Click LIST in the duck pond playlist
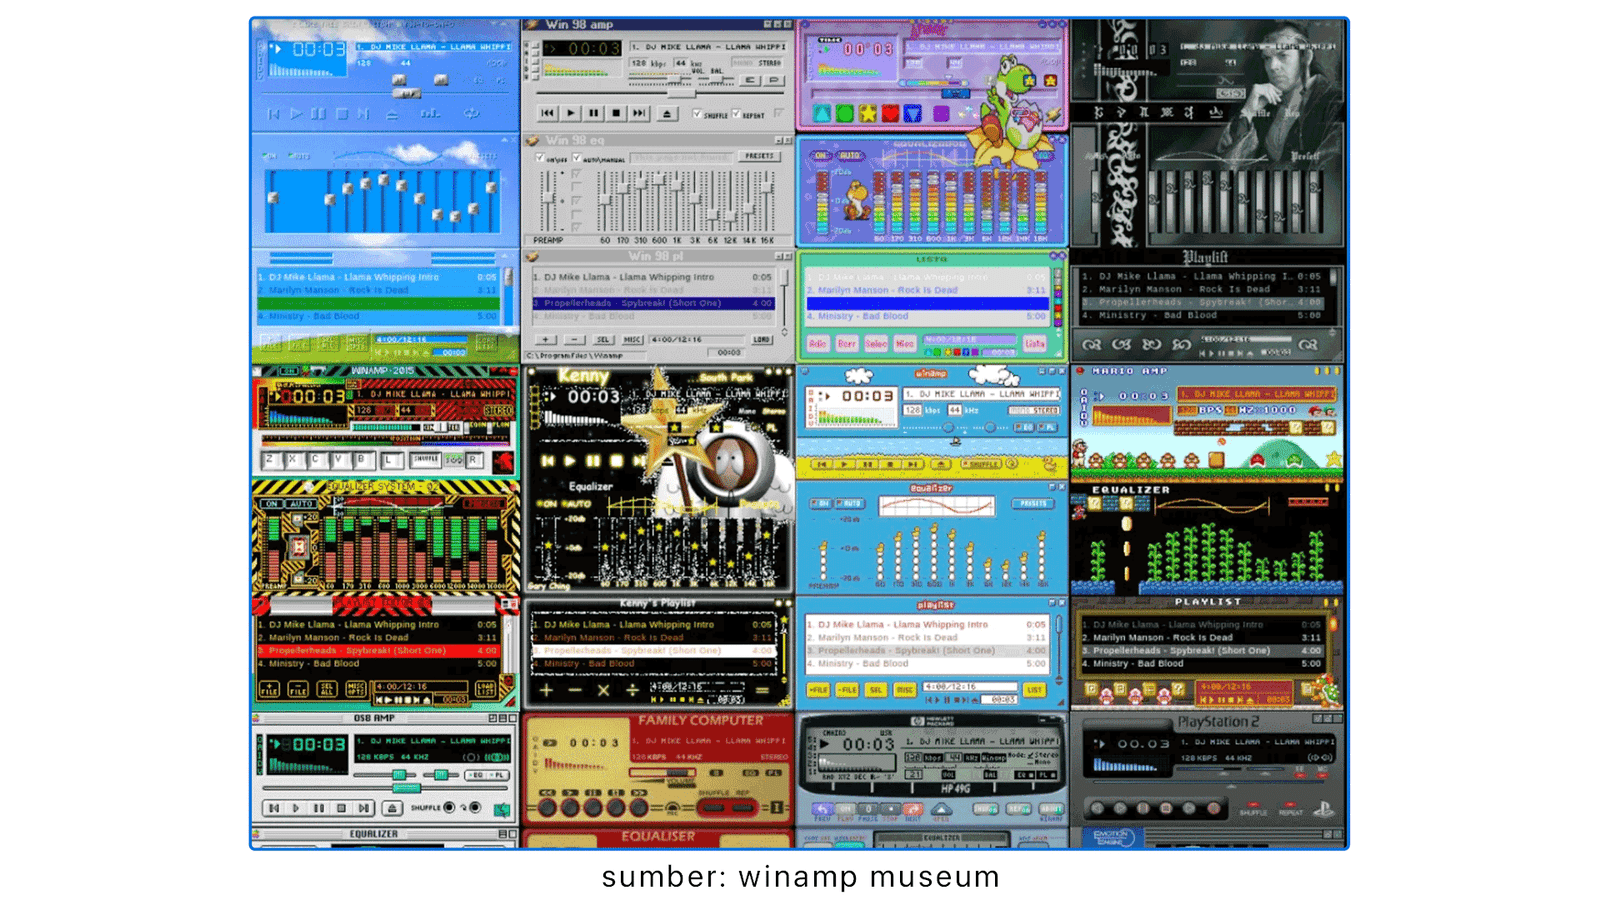 click(x=1034, y=690)
